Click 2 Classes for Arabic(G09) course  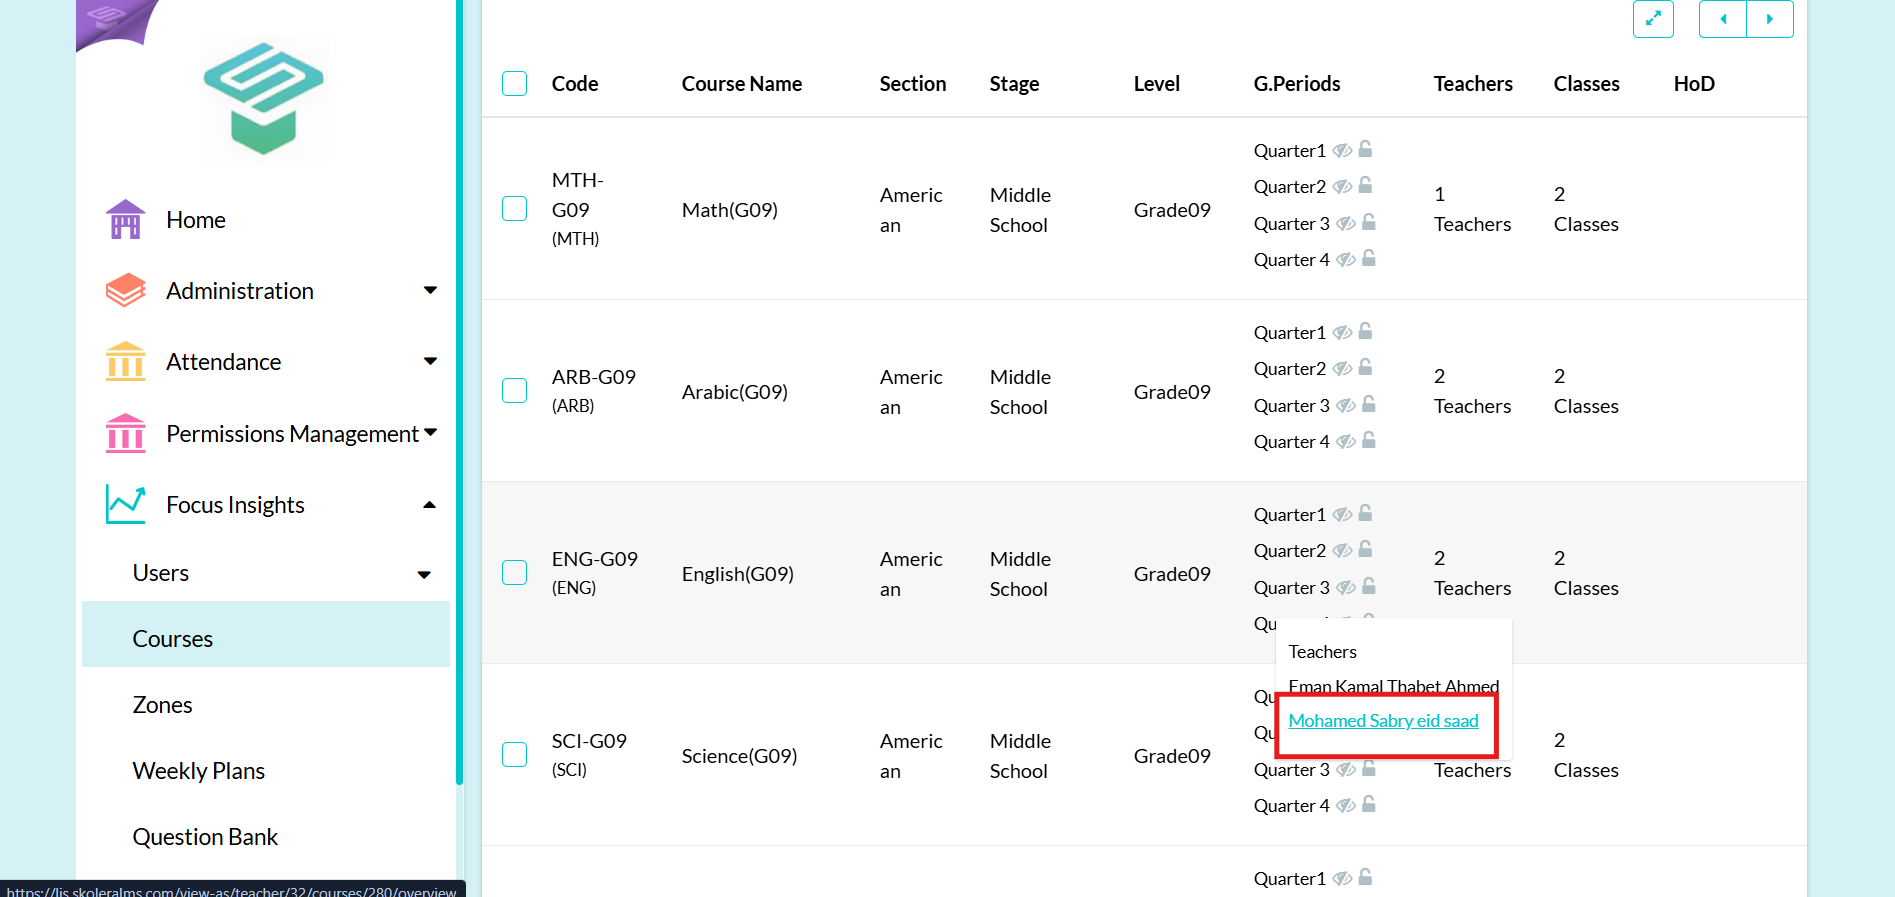click(1586, 391)
